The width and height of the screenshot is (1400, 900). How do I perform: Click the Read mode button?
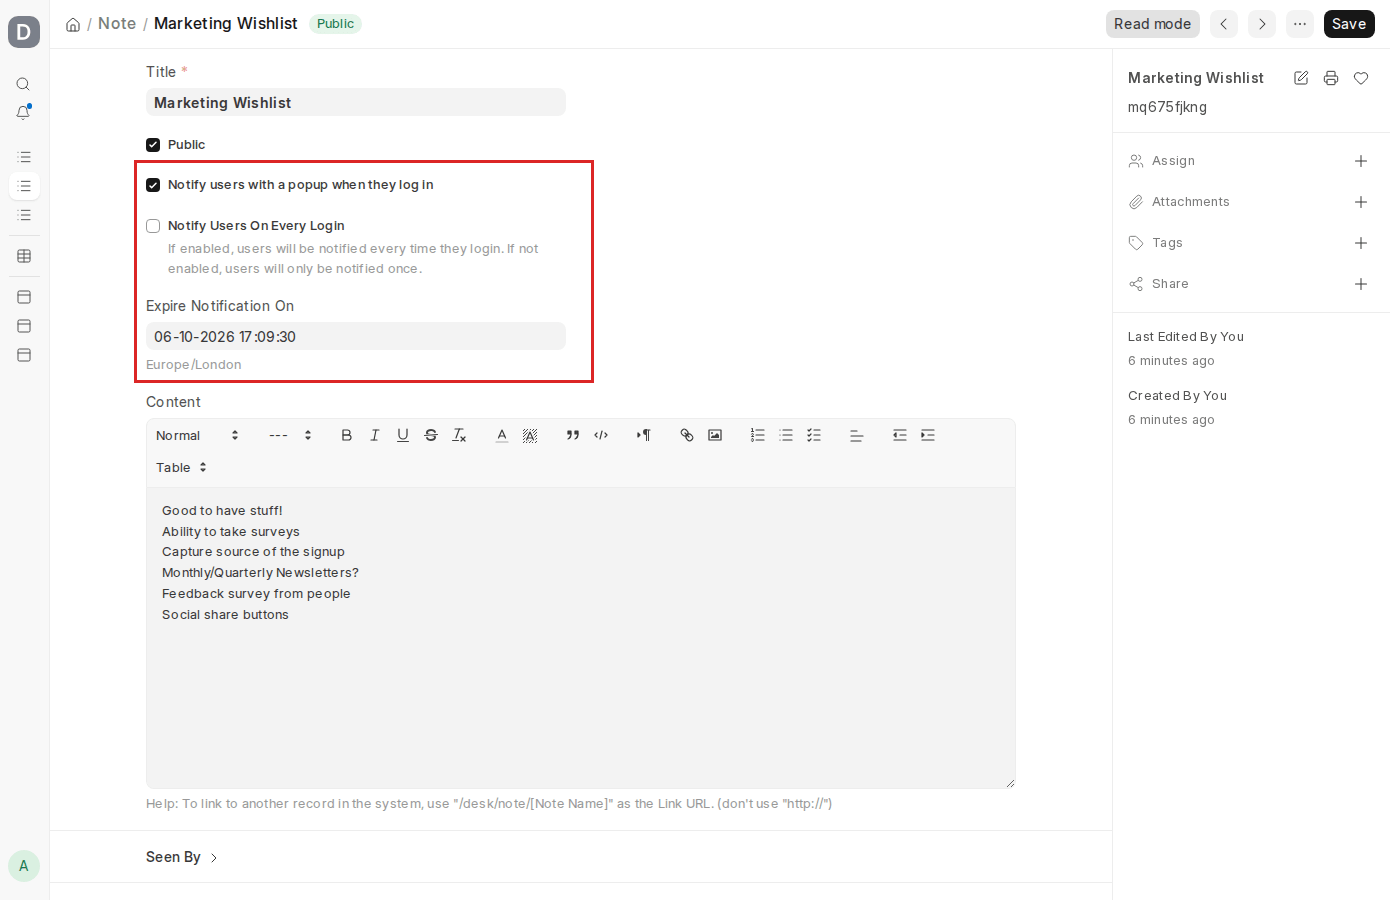(1153, 24)
